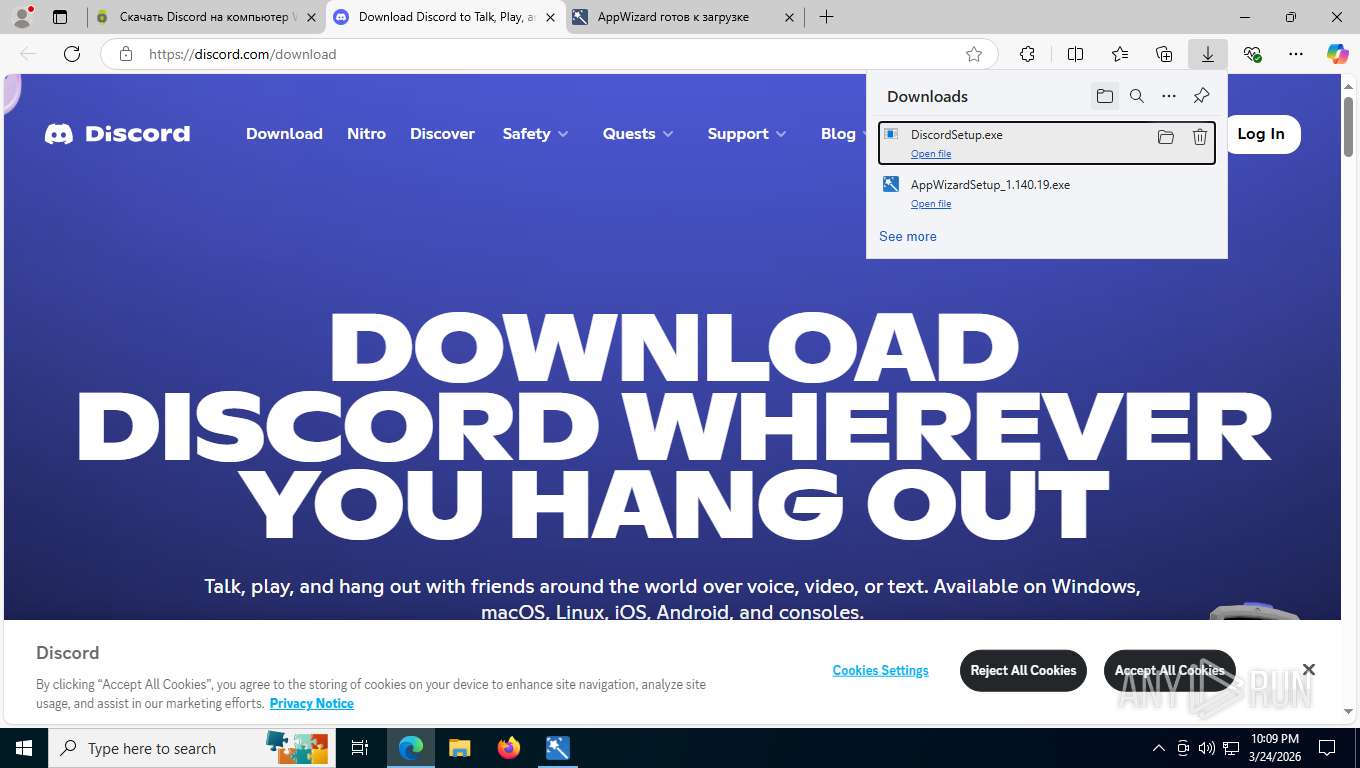
Task: Click Open file under AppWizardSetup_1.140.19.exe
Action: 931,204
